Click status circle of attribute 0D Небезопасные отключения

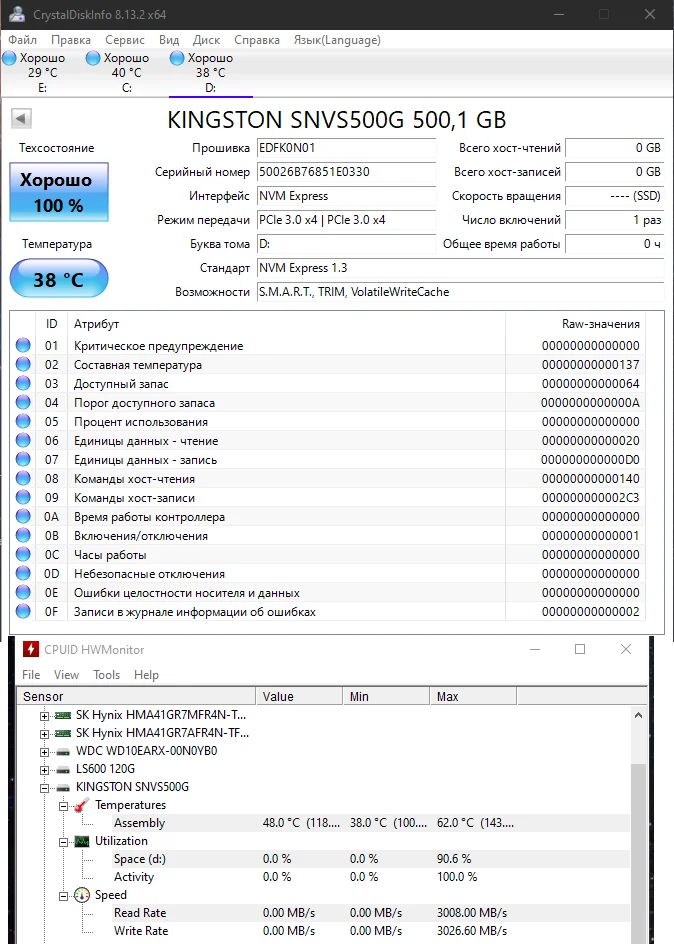[x=23, y=573]
